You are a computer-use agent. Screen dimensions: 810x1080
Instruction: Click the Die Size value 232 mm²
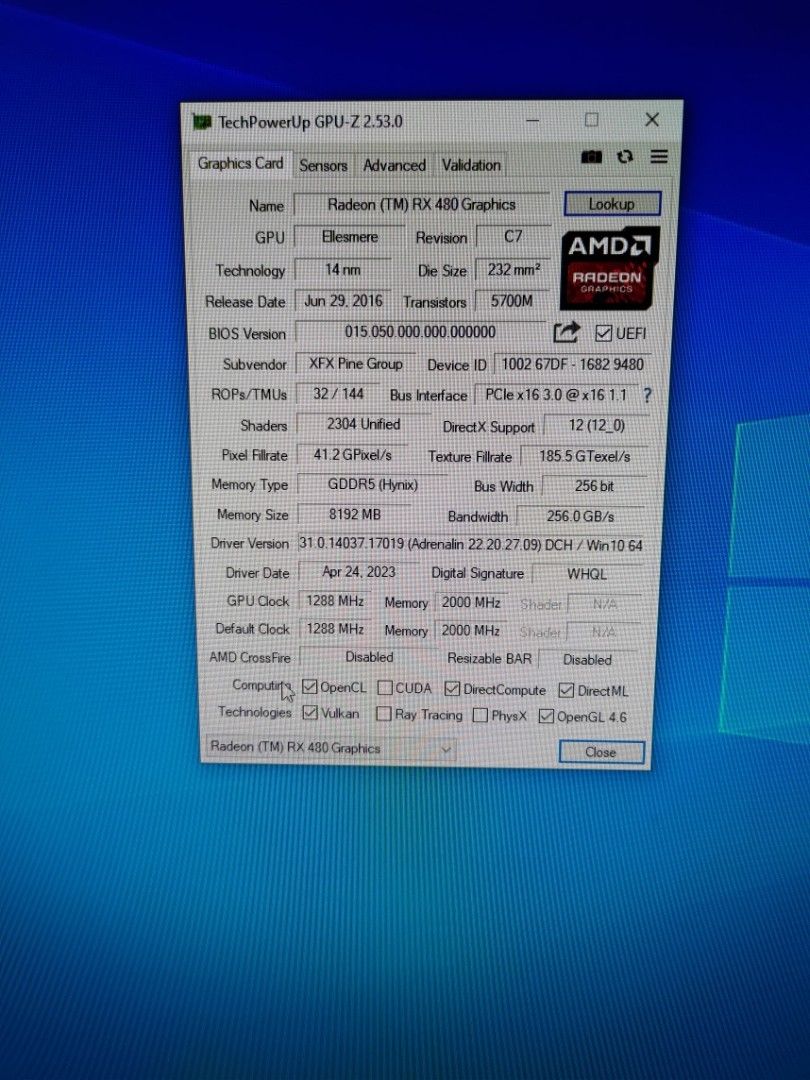[x=514, y=269]
